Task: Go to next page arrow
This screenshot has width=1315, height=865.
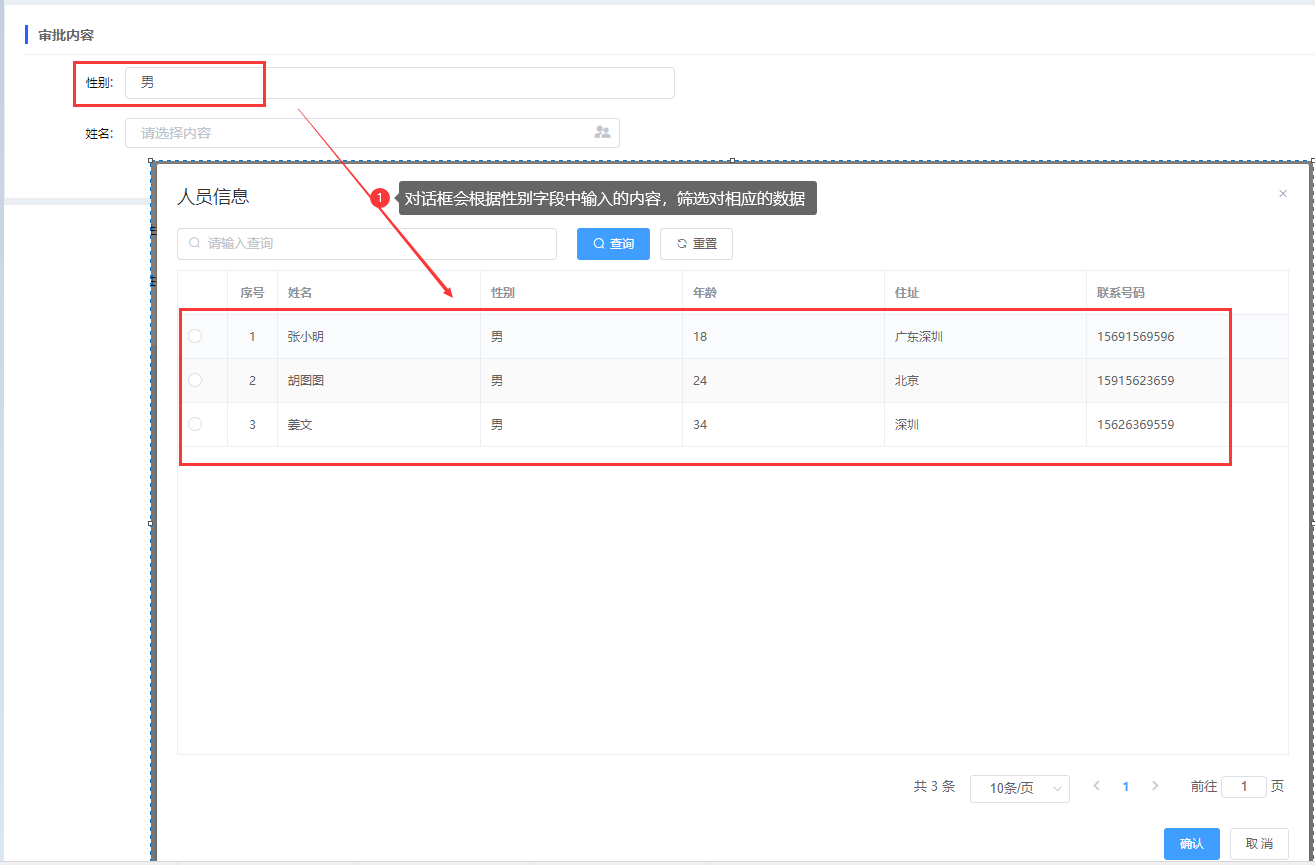Action: [x=1155, y=786]
